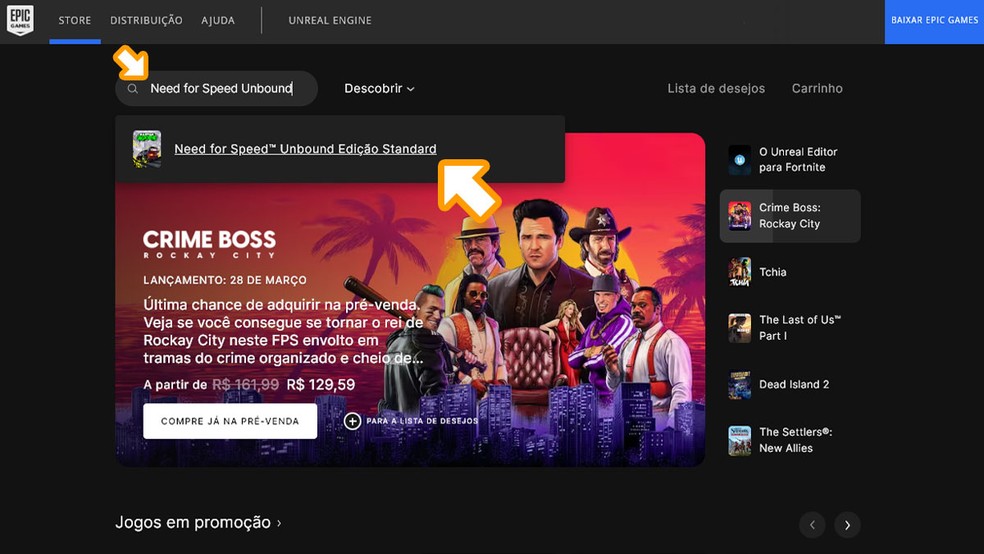Expand the Descobrir dropdown

click(379, 89)
